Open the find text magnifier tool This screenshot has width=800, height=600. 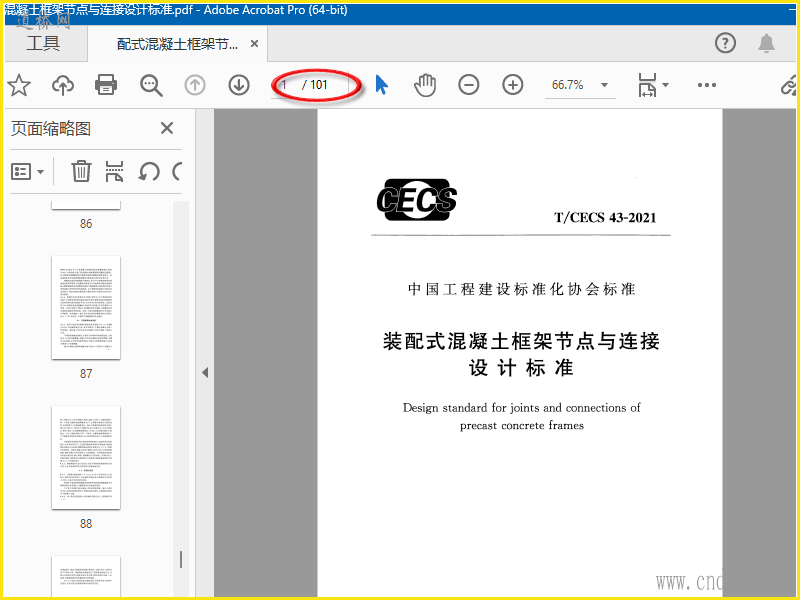151,85
